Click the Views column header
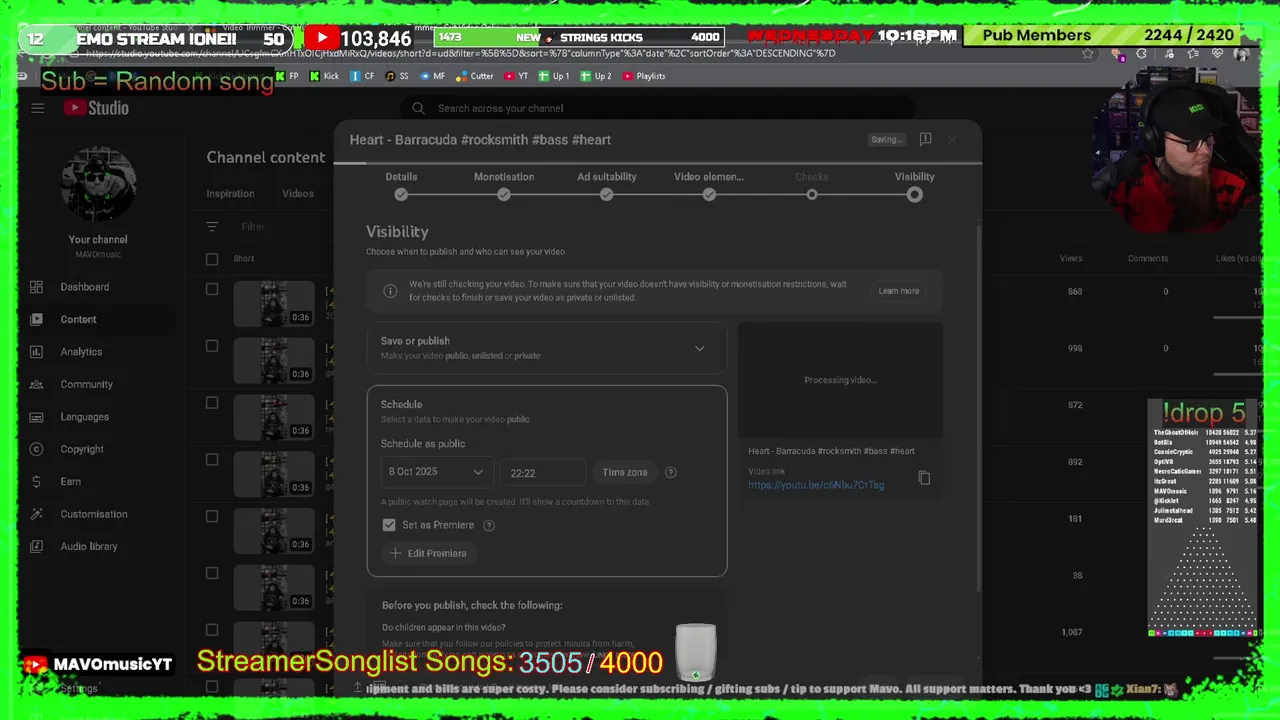The height and width of the screenshot is (720, 1280). 1071,259
